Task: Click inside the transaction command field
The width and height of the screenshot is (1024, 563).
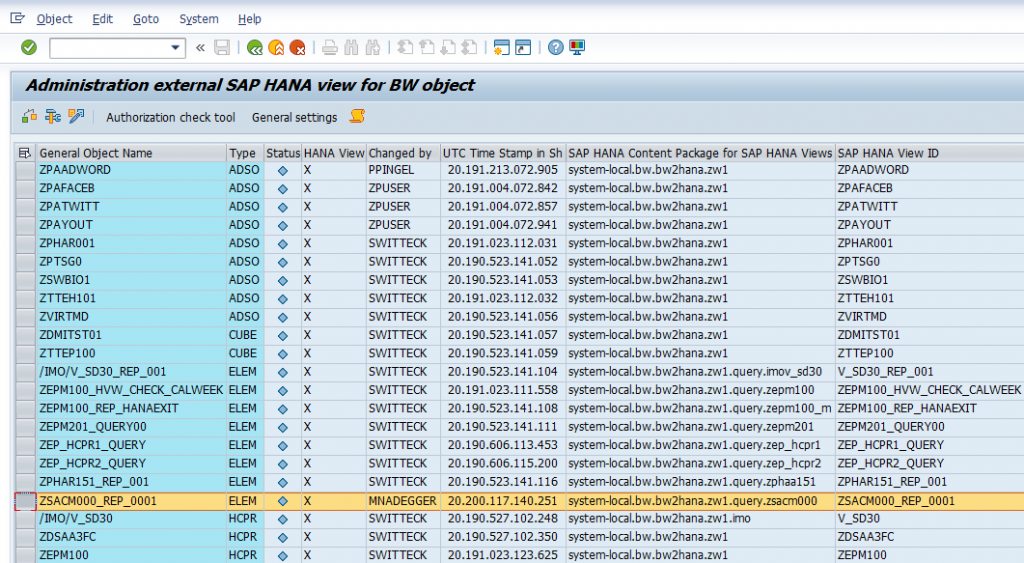Action: [110, 48]
